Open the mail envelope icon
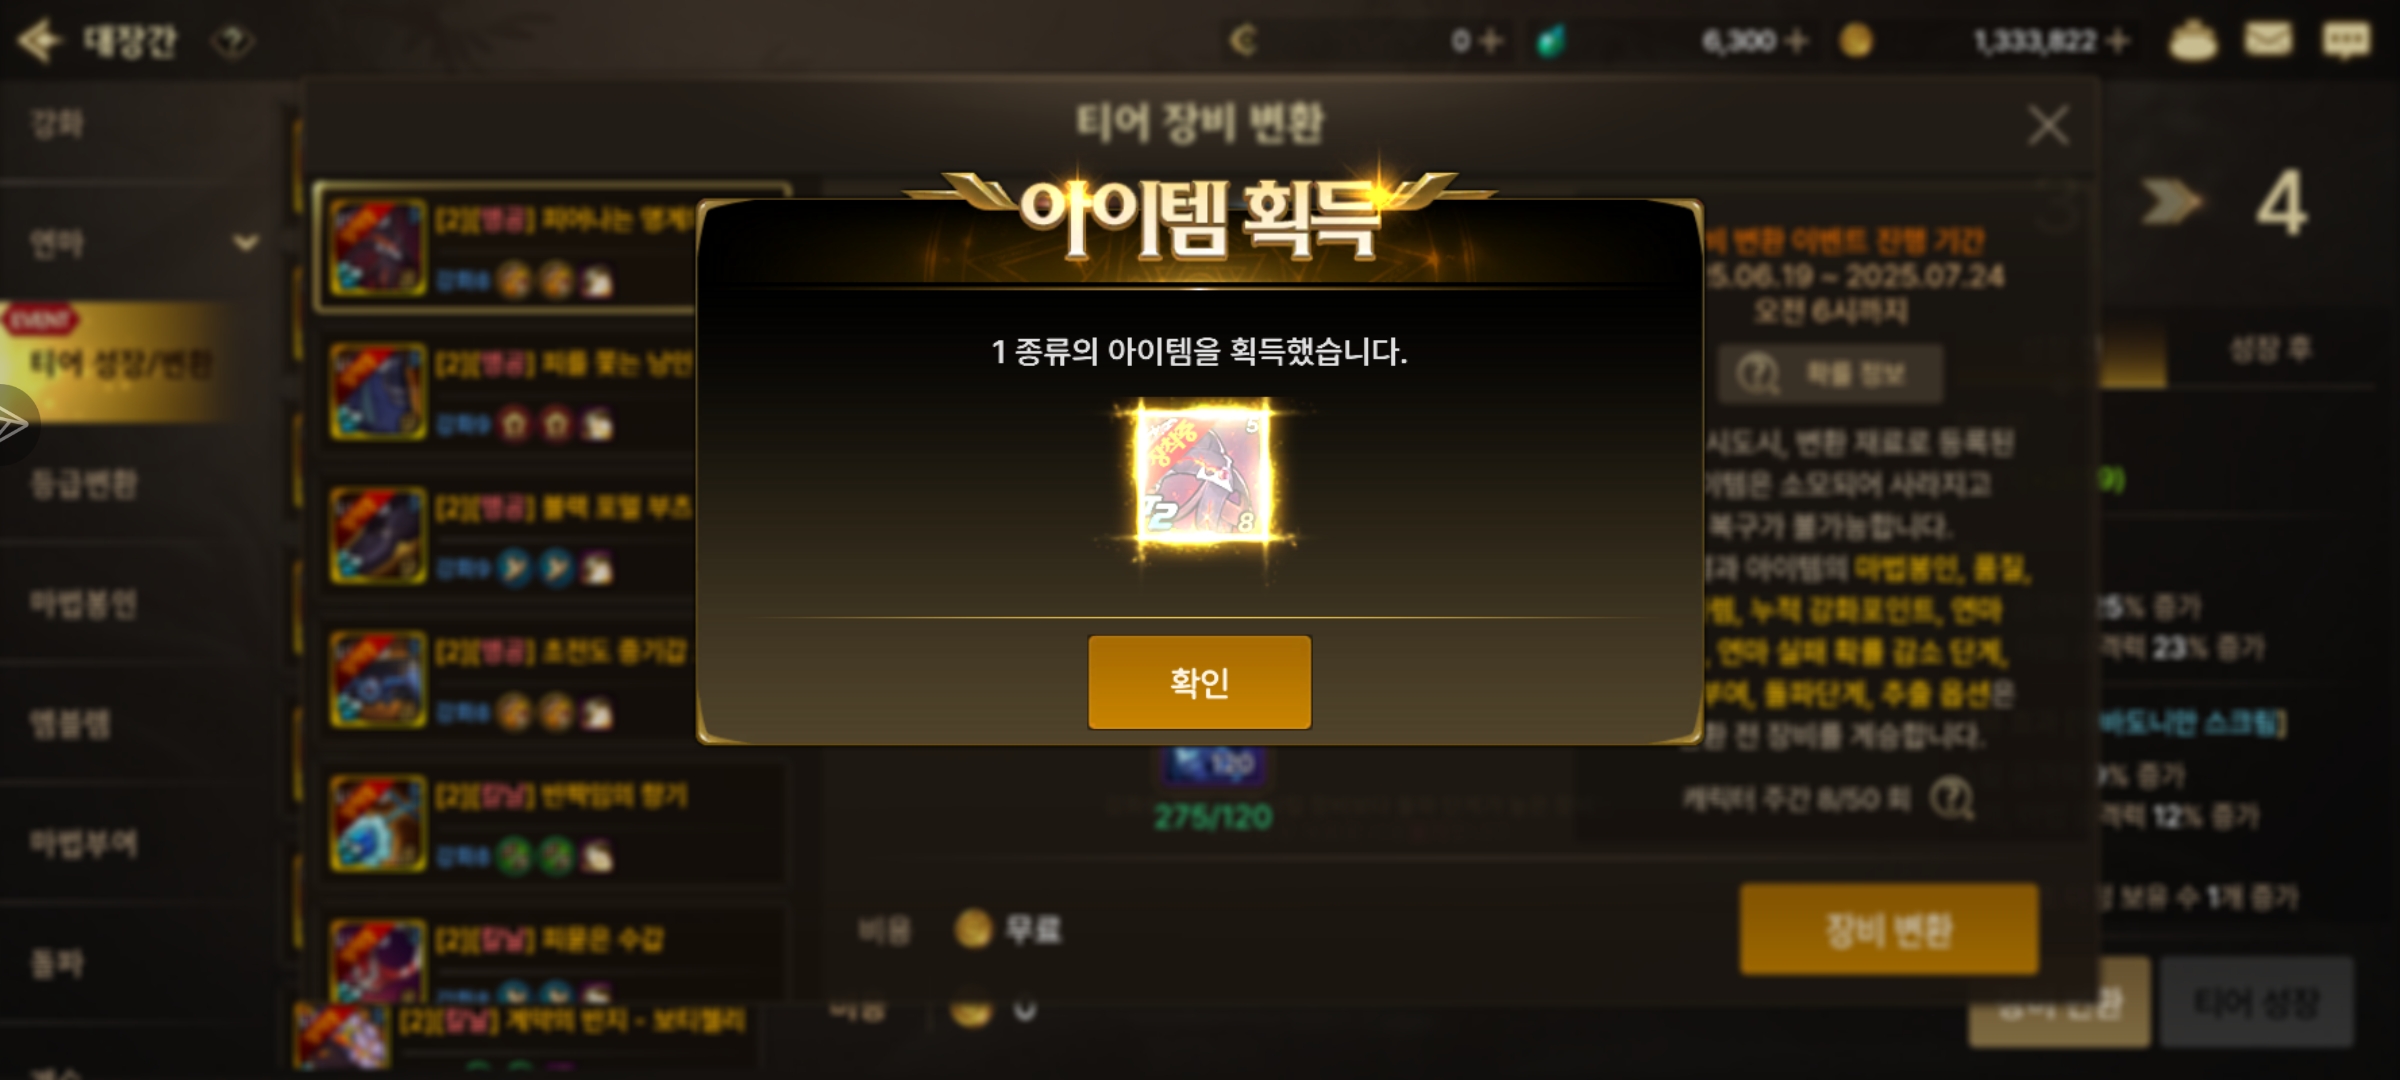 (x=2268, y=40)
